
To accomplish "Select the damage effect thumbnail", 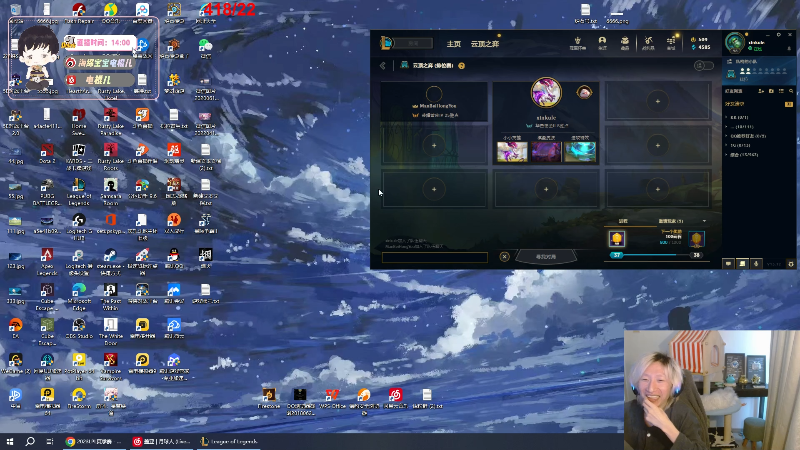I will click(x=580, y=152).
